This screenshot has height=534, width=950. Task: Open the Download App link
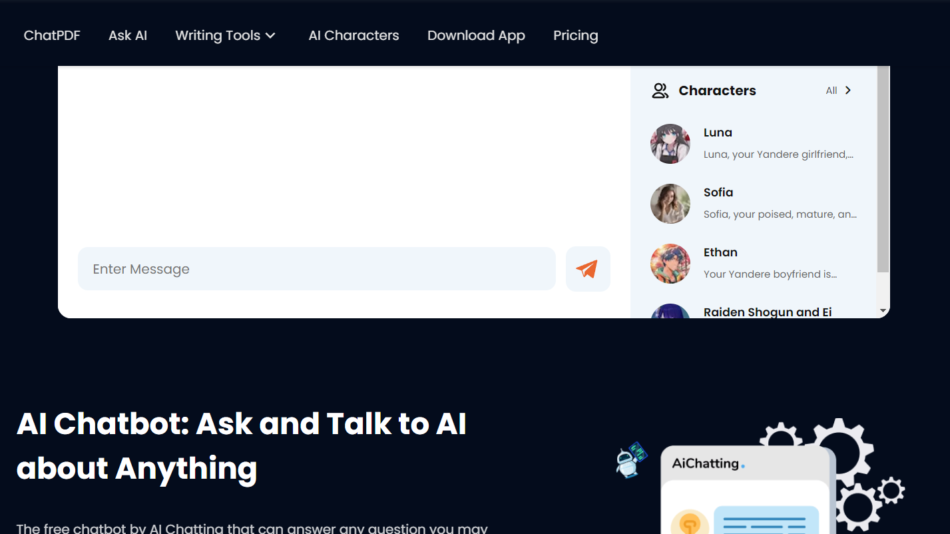click(x=476, y=36)
